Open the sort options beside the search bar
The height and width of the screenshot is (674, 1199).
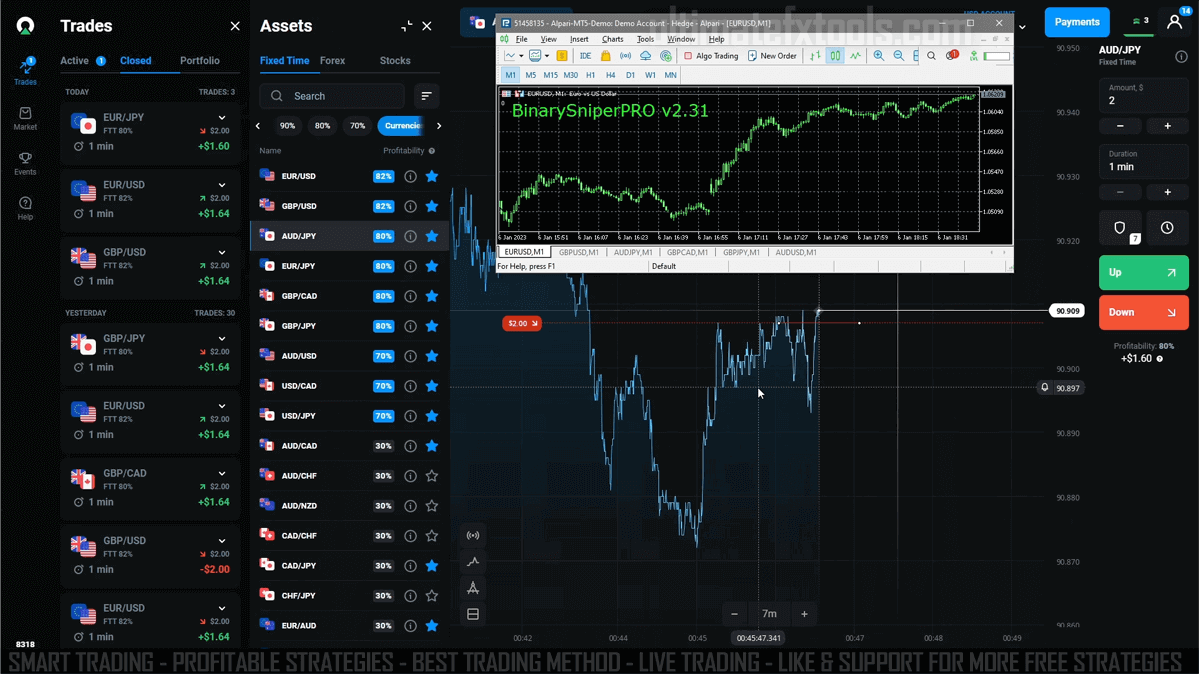426,95
